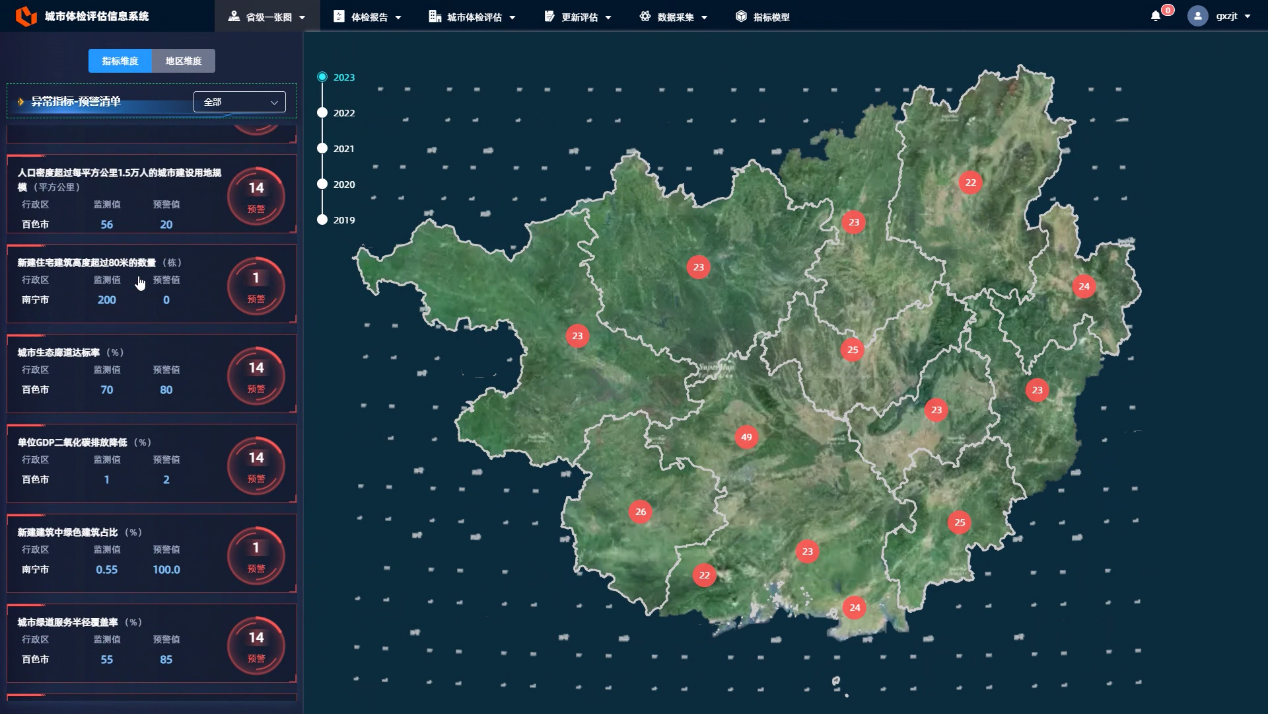The height and width of the screenshot is (714, 1268).
Task: Click the orange system logo icon
Action: point(25,16)
